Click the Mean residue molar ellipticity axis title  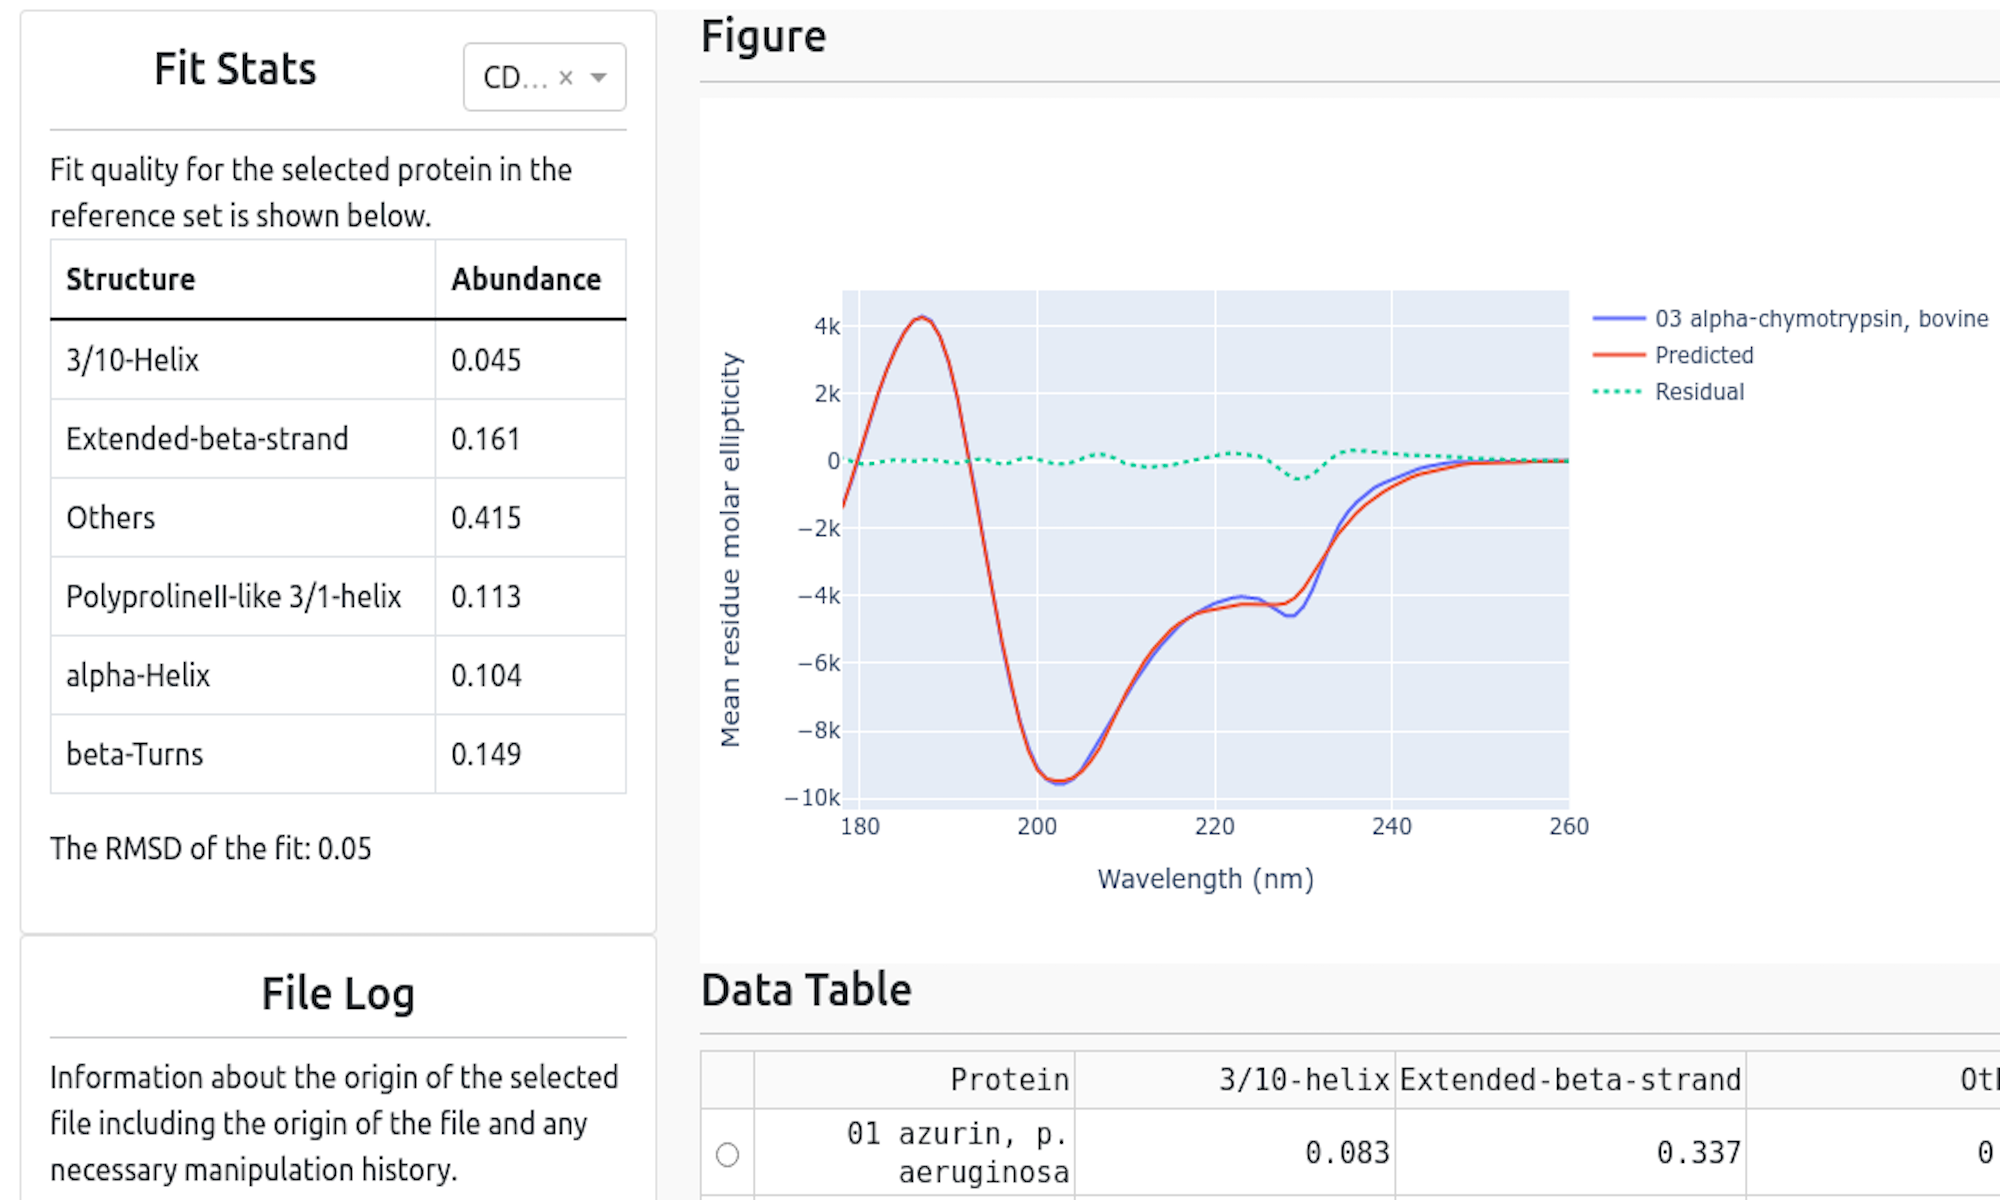click(x=731, y=549)
